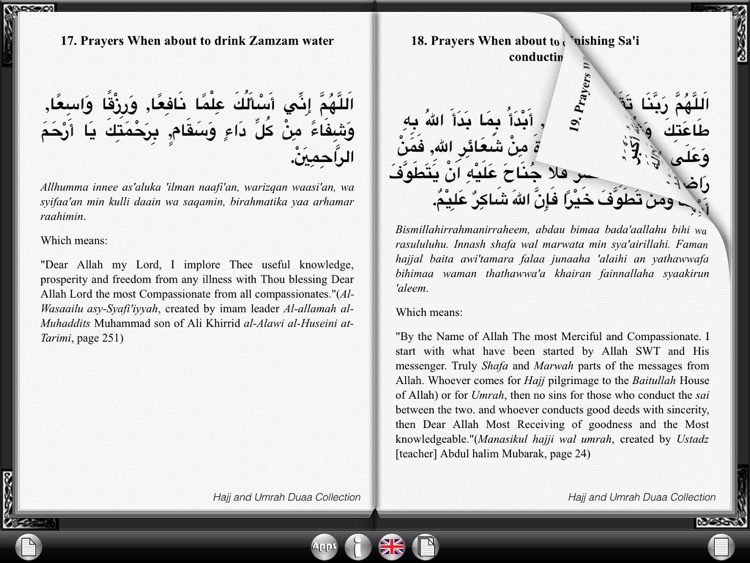Image resolution: width=750 pixels, height=563 pixels.
Task: Click translation starting 'By the Name of Allah'
Action: point(552,395)
